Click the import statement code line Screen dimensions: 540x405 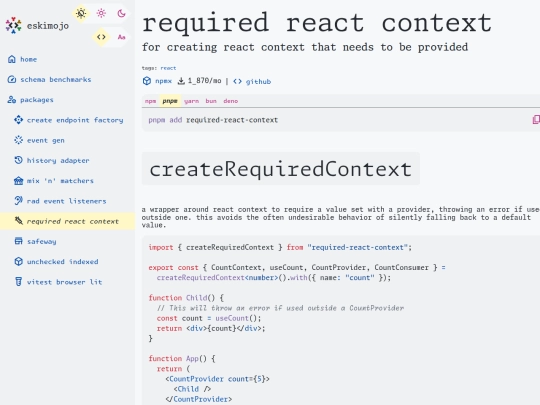click(280, 247)
